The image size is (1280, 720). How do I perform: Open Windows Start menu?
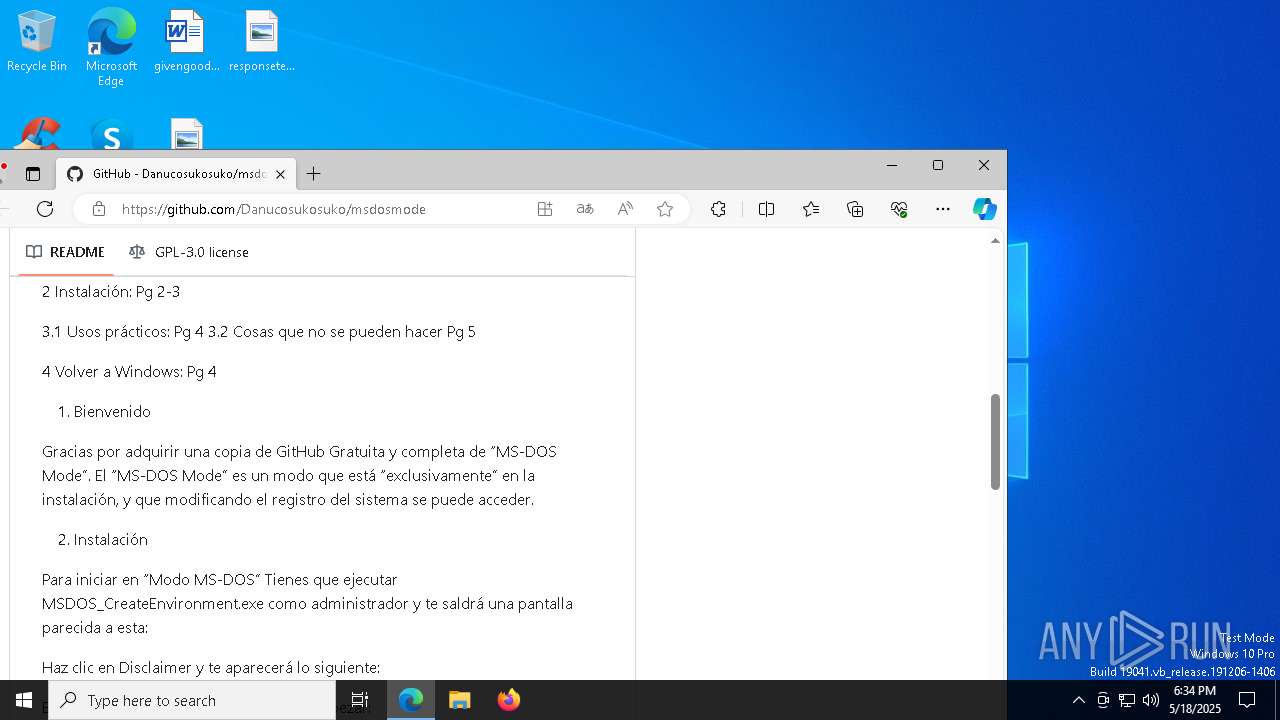click(x=24, y=700)
